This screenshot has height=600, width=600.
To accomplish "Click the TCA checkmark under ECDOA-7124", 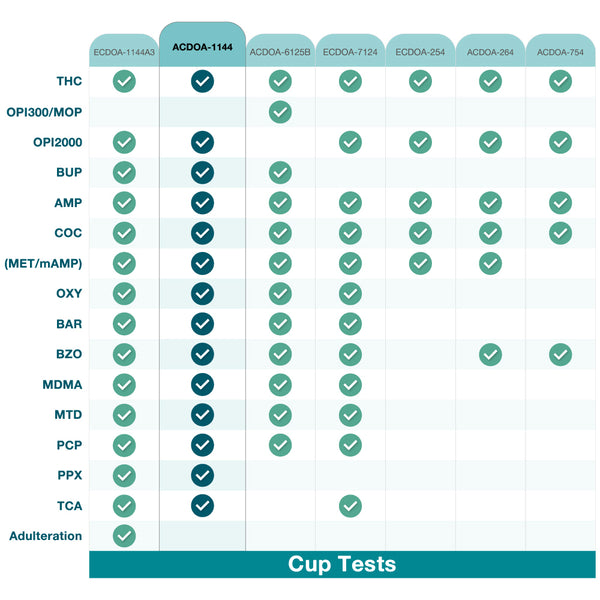I will click(350, 506).
